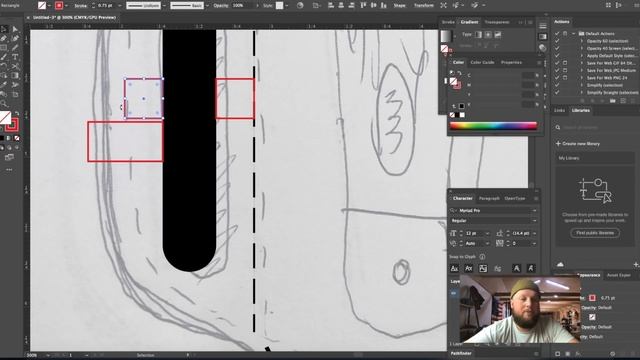The image size is (640, 360).
Task: Switch to the Color Guide tab
Action: click(482, 62)
